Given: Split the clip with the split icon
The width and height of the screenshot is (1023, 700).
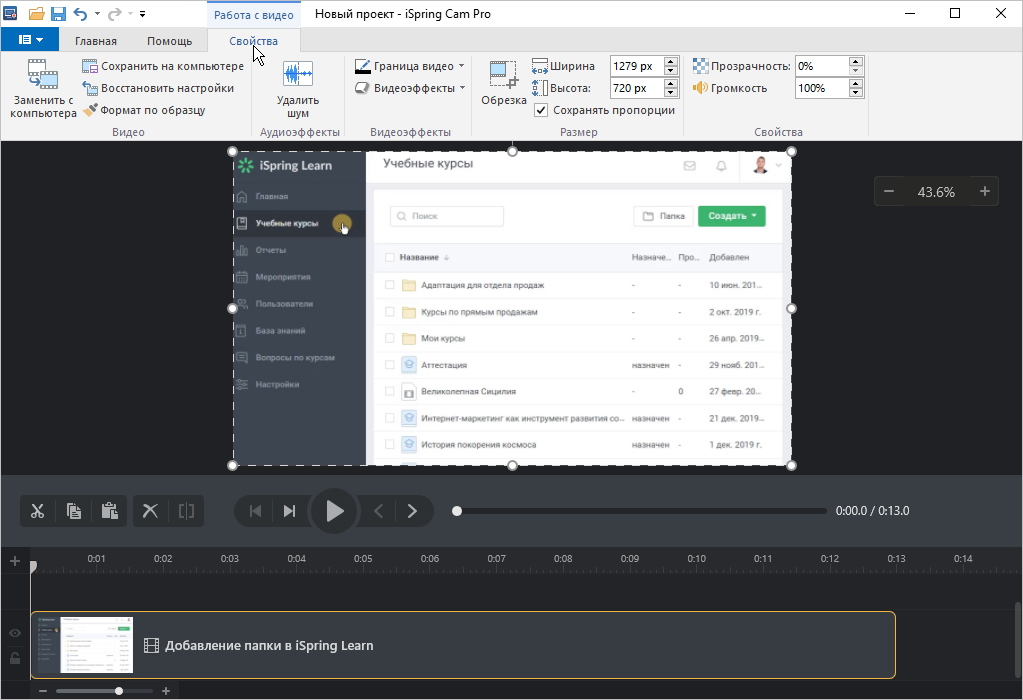Looking at the screenshot, I should click(x=187, y=511).
